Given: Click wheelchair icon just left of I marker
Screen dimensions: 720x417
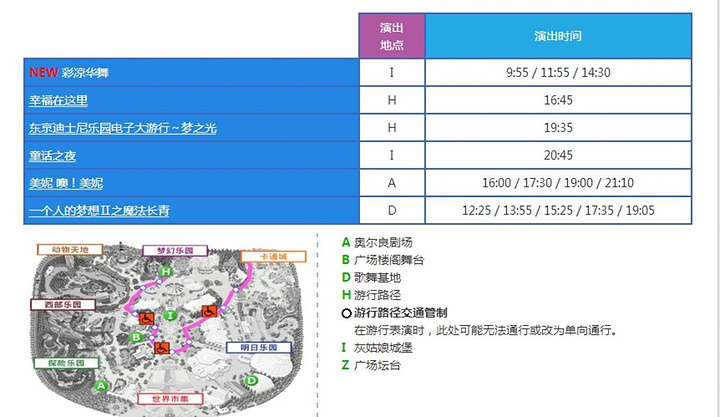Looking at the screenshot, I should pos(146,318).
